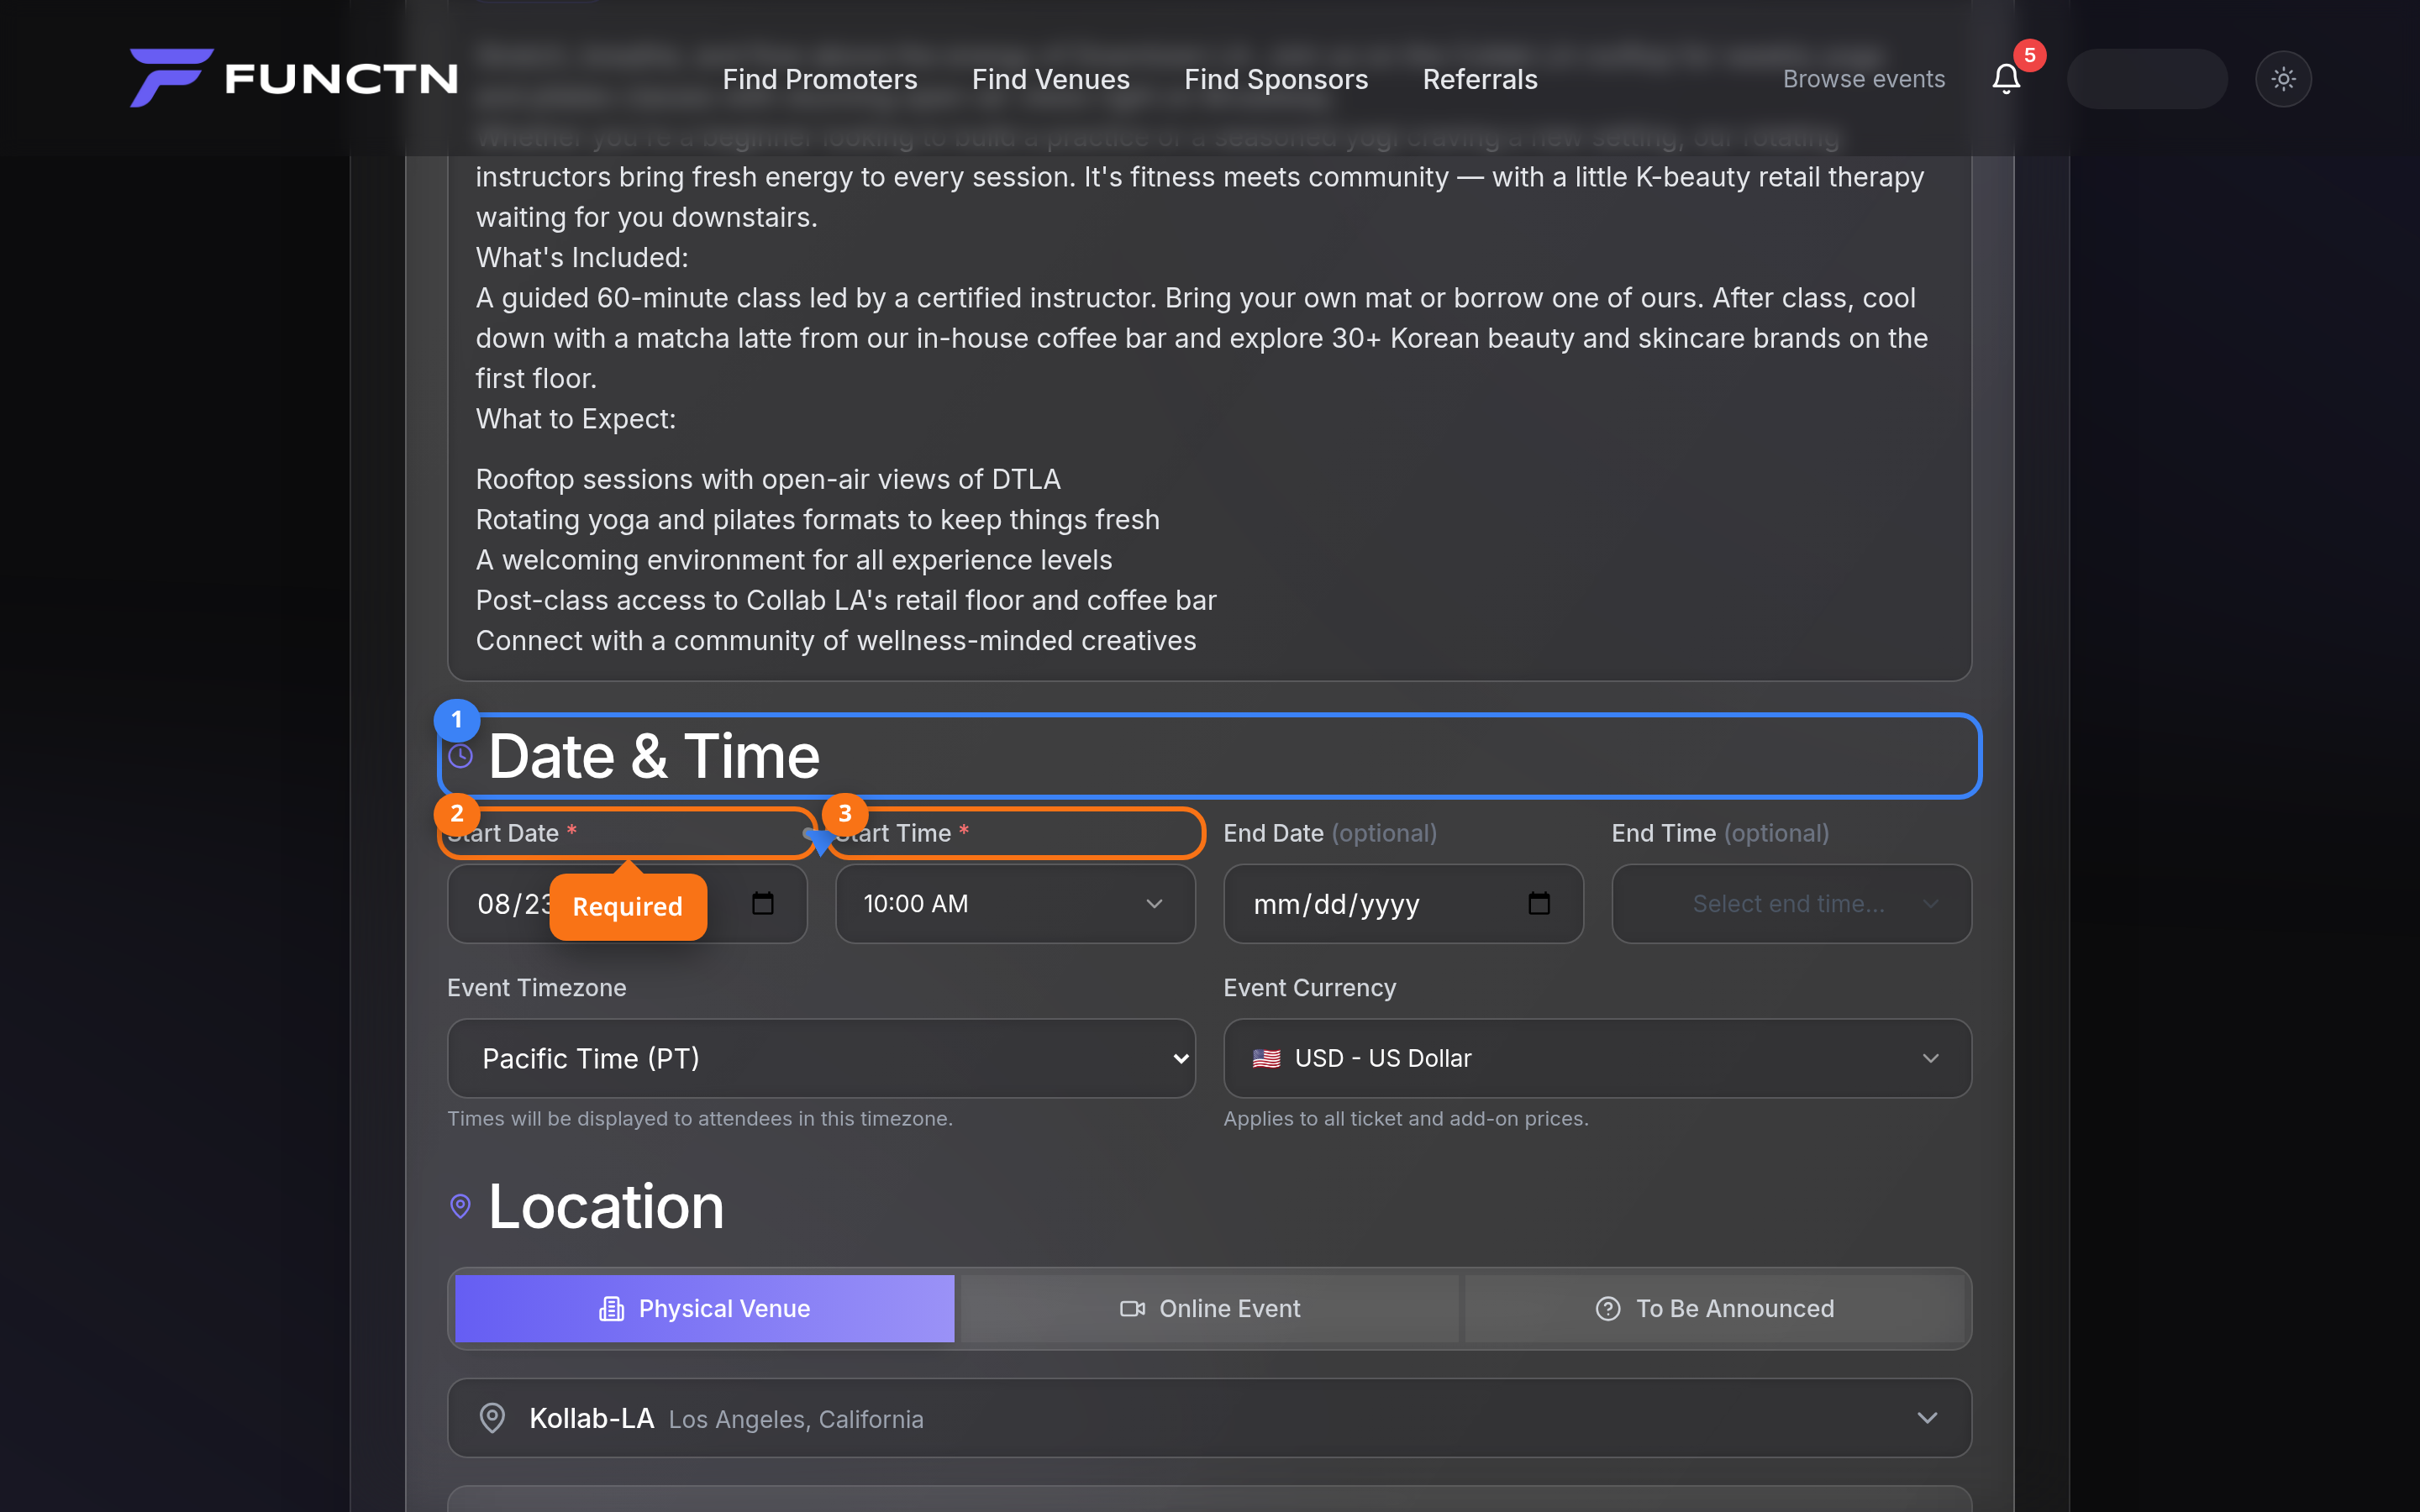Click the Event Timezone chevron arrow
The image size is (2420, 1512).
pos(1180,1058)
